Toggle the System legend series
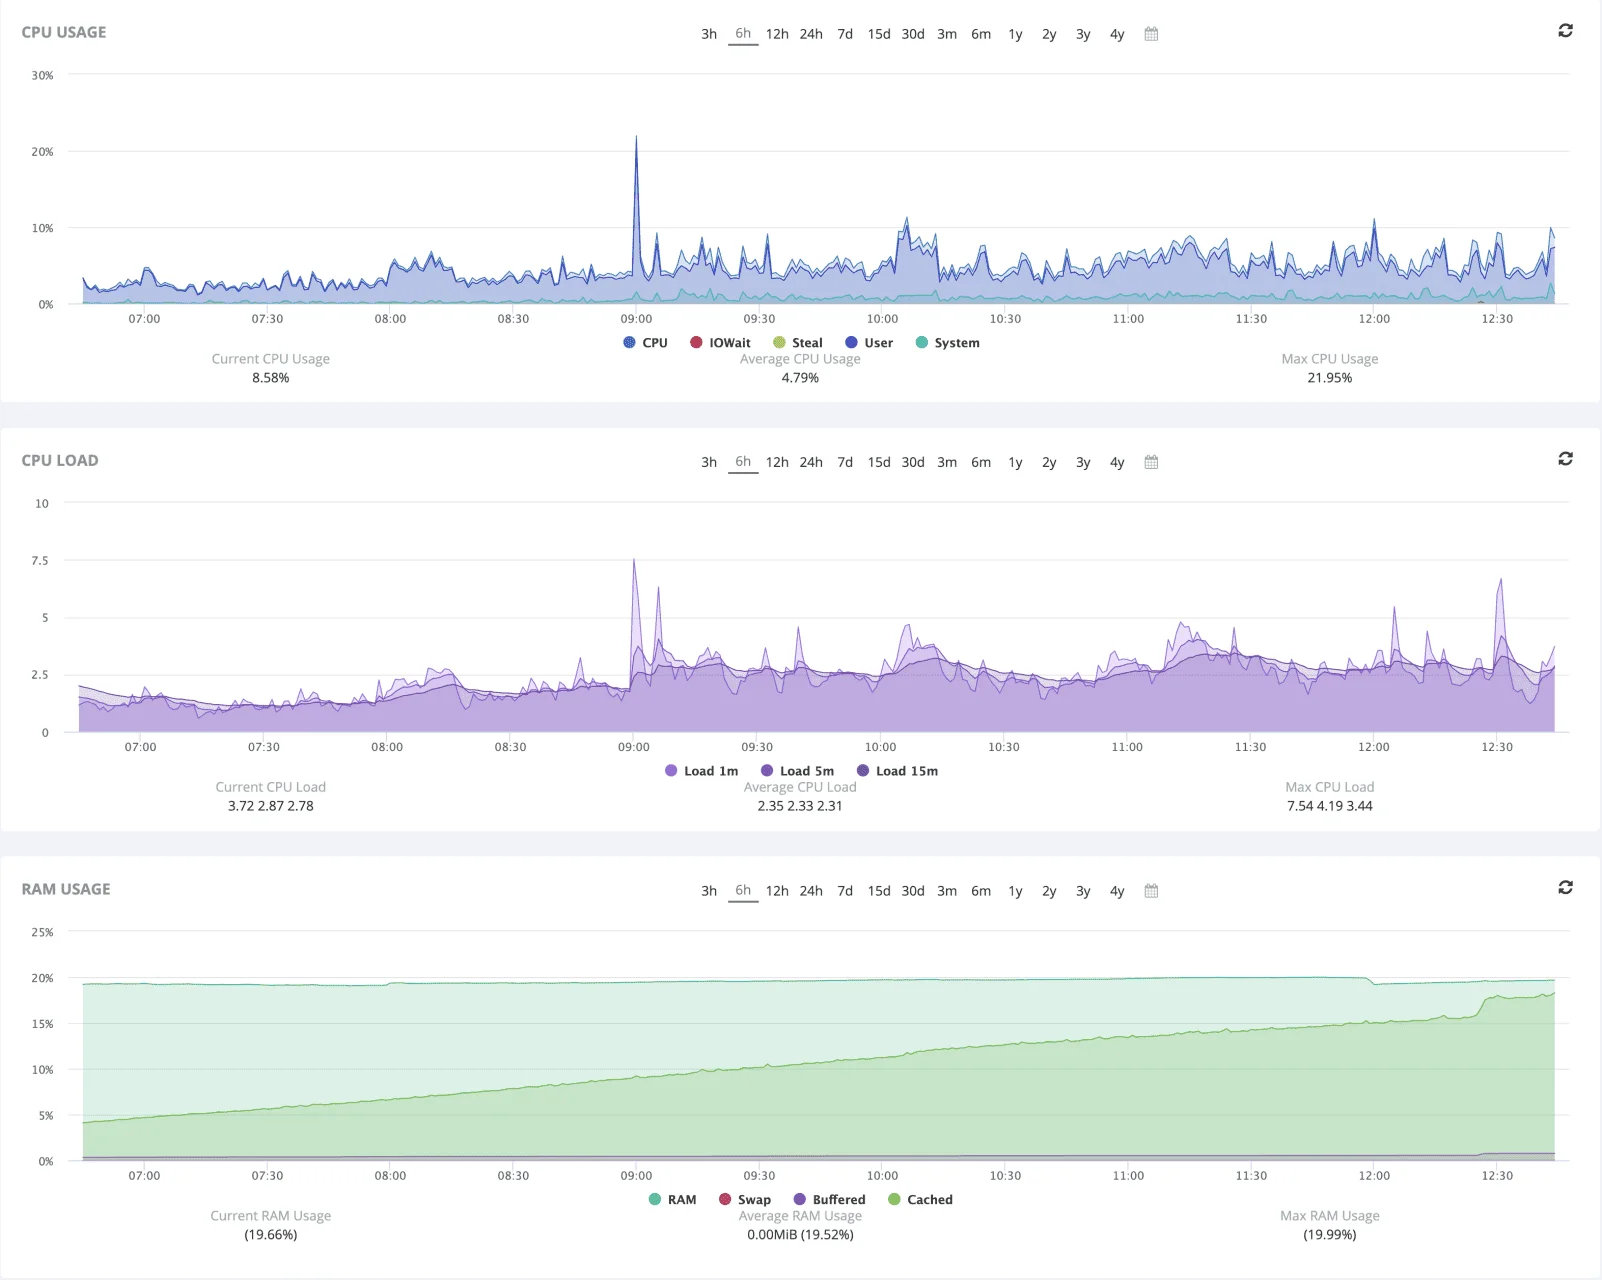The image size is (1602, 1280). 948,342
